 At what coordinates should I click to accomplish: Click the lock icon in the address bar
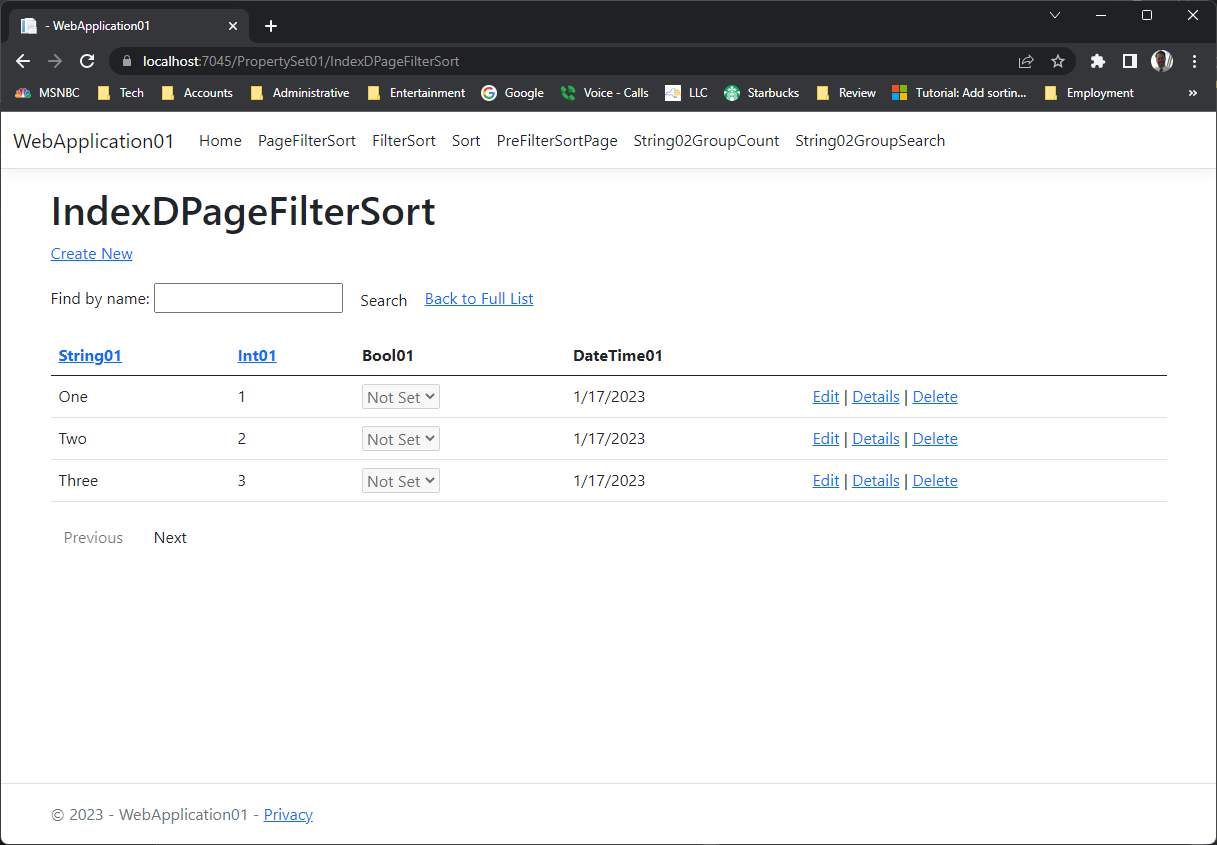click(x=126, y=61)
